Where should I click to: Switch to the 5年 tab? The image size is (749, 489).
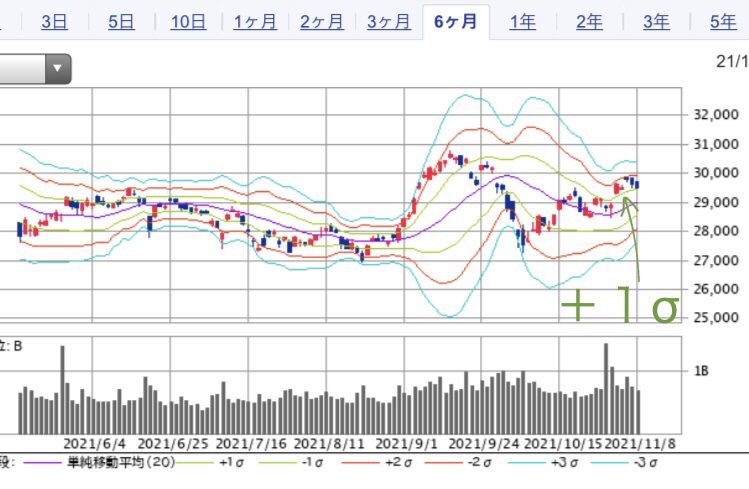pyautogui.click(x=722, y=22)
